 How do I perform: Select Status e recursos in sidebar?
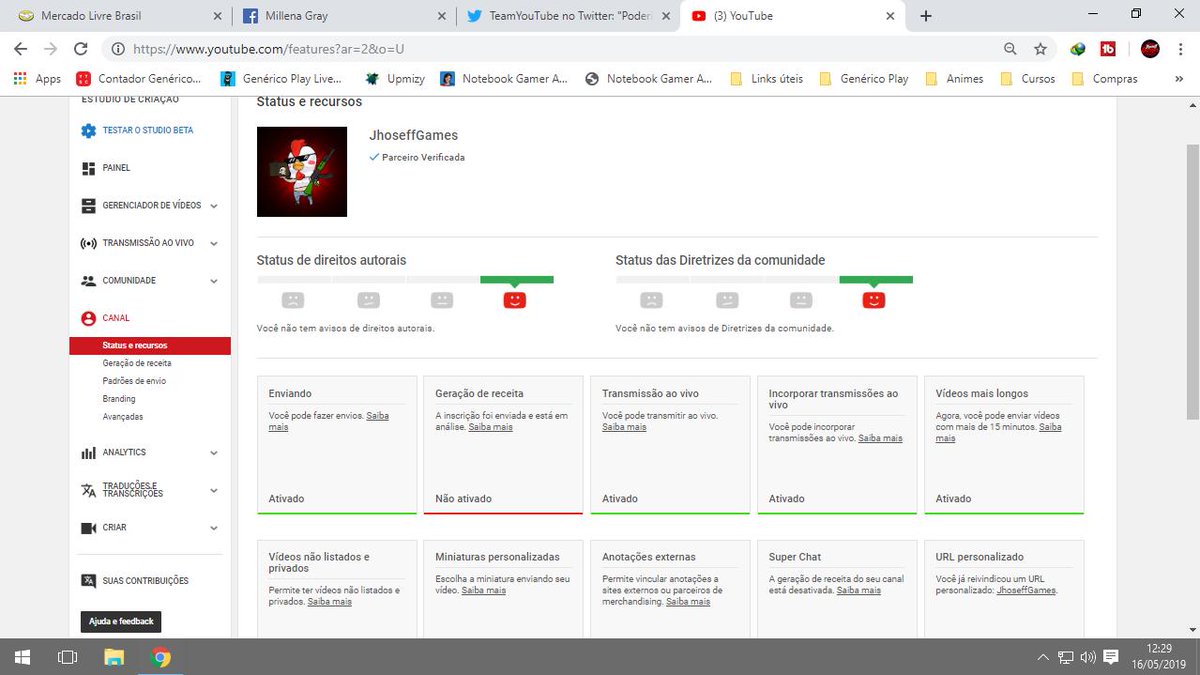pyautogui.click(x=150, y=346)
